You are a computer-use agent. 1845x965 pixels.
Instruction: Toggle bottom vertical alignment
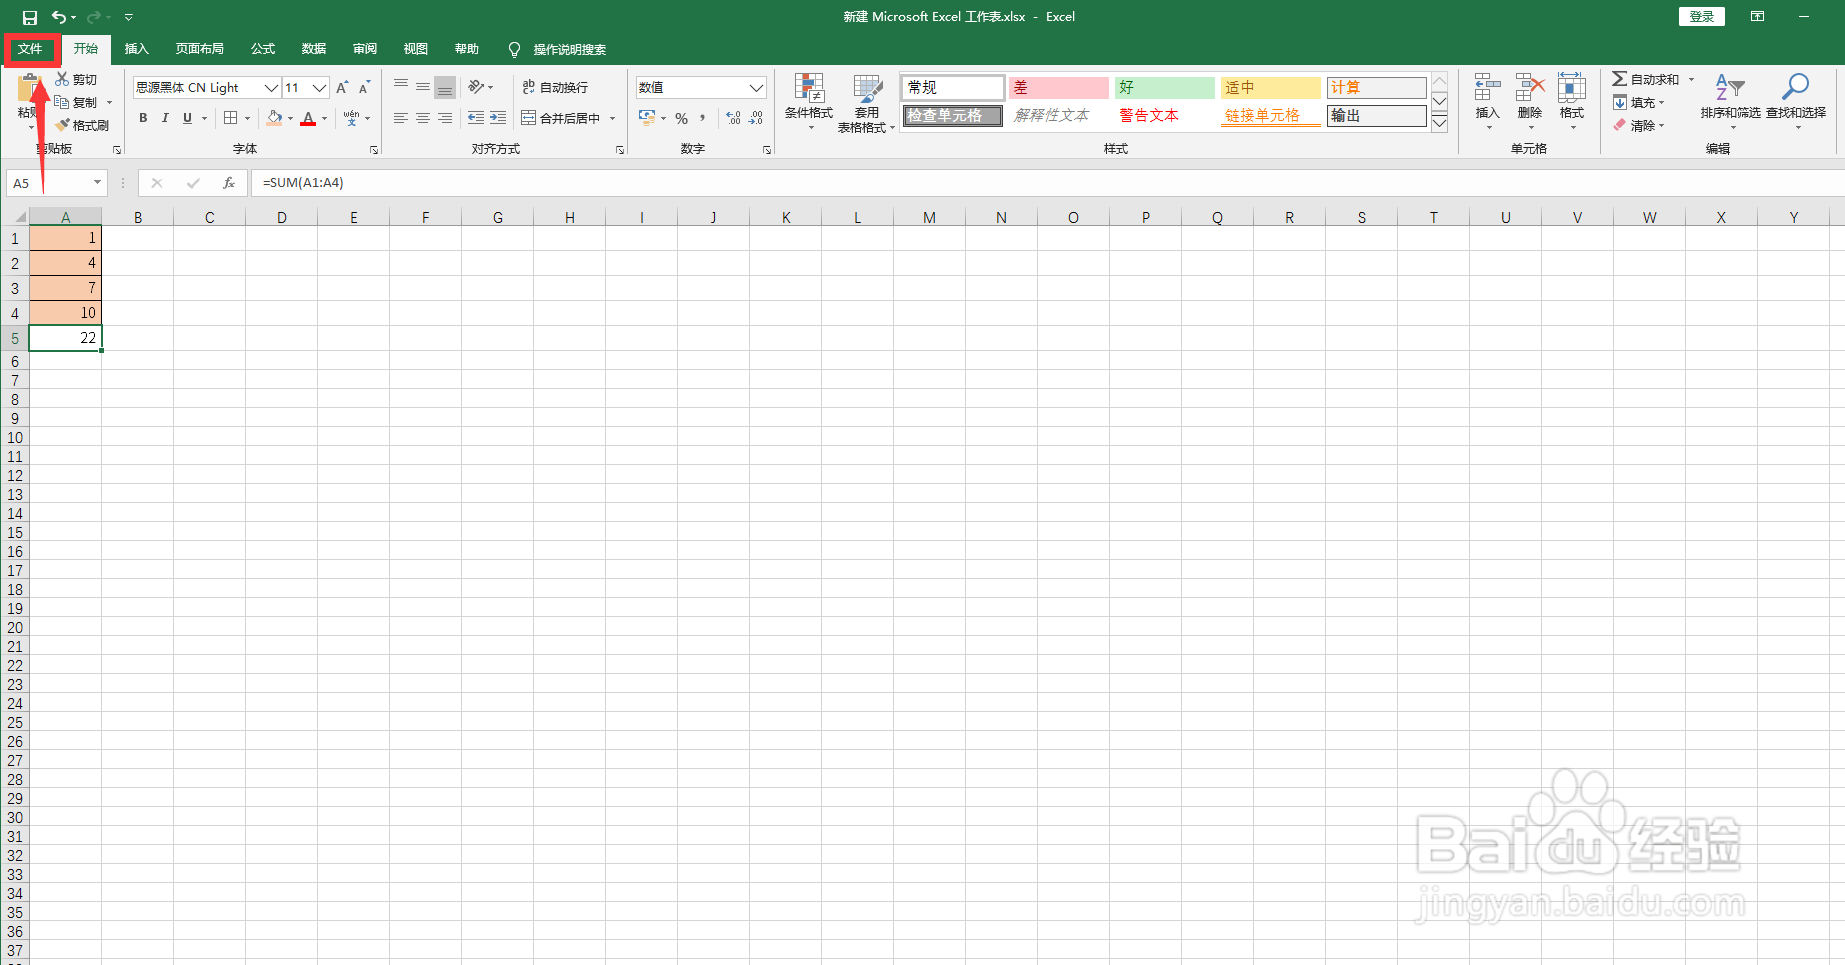445,87
